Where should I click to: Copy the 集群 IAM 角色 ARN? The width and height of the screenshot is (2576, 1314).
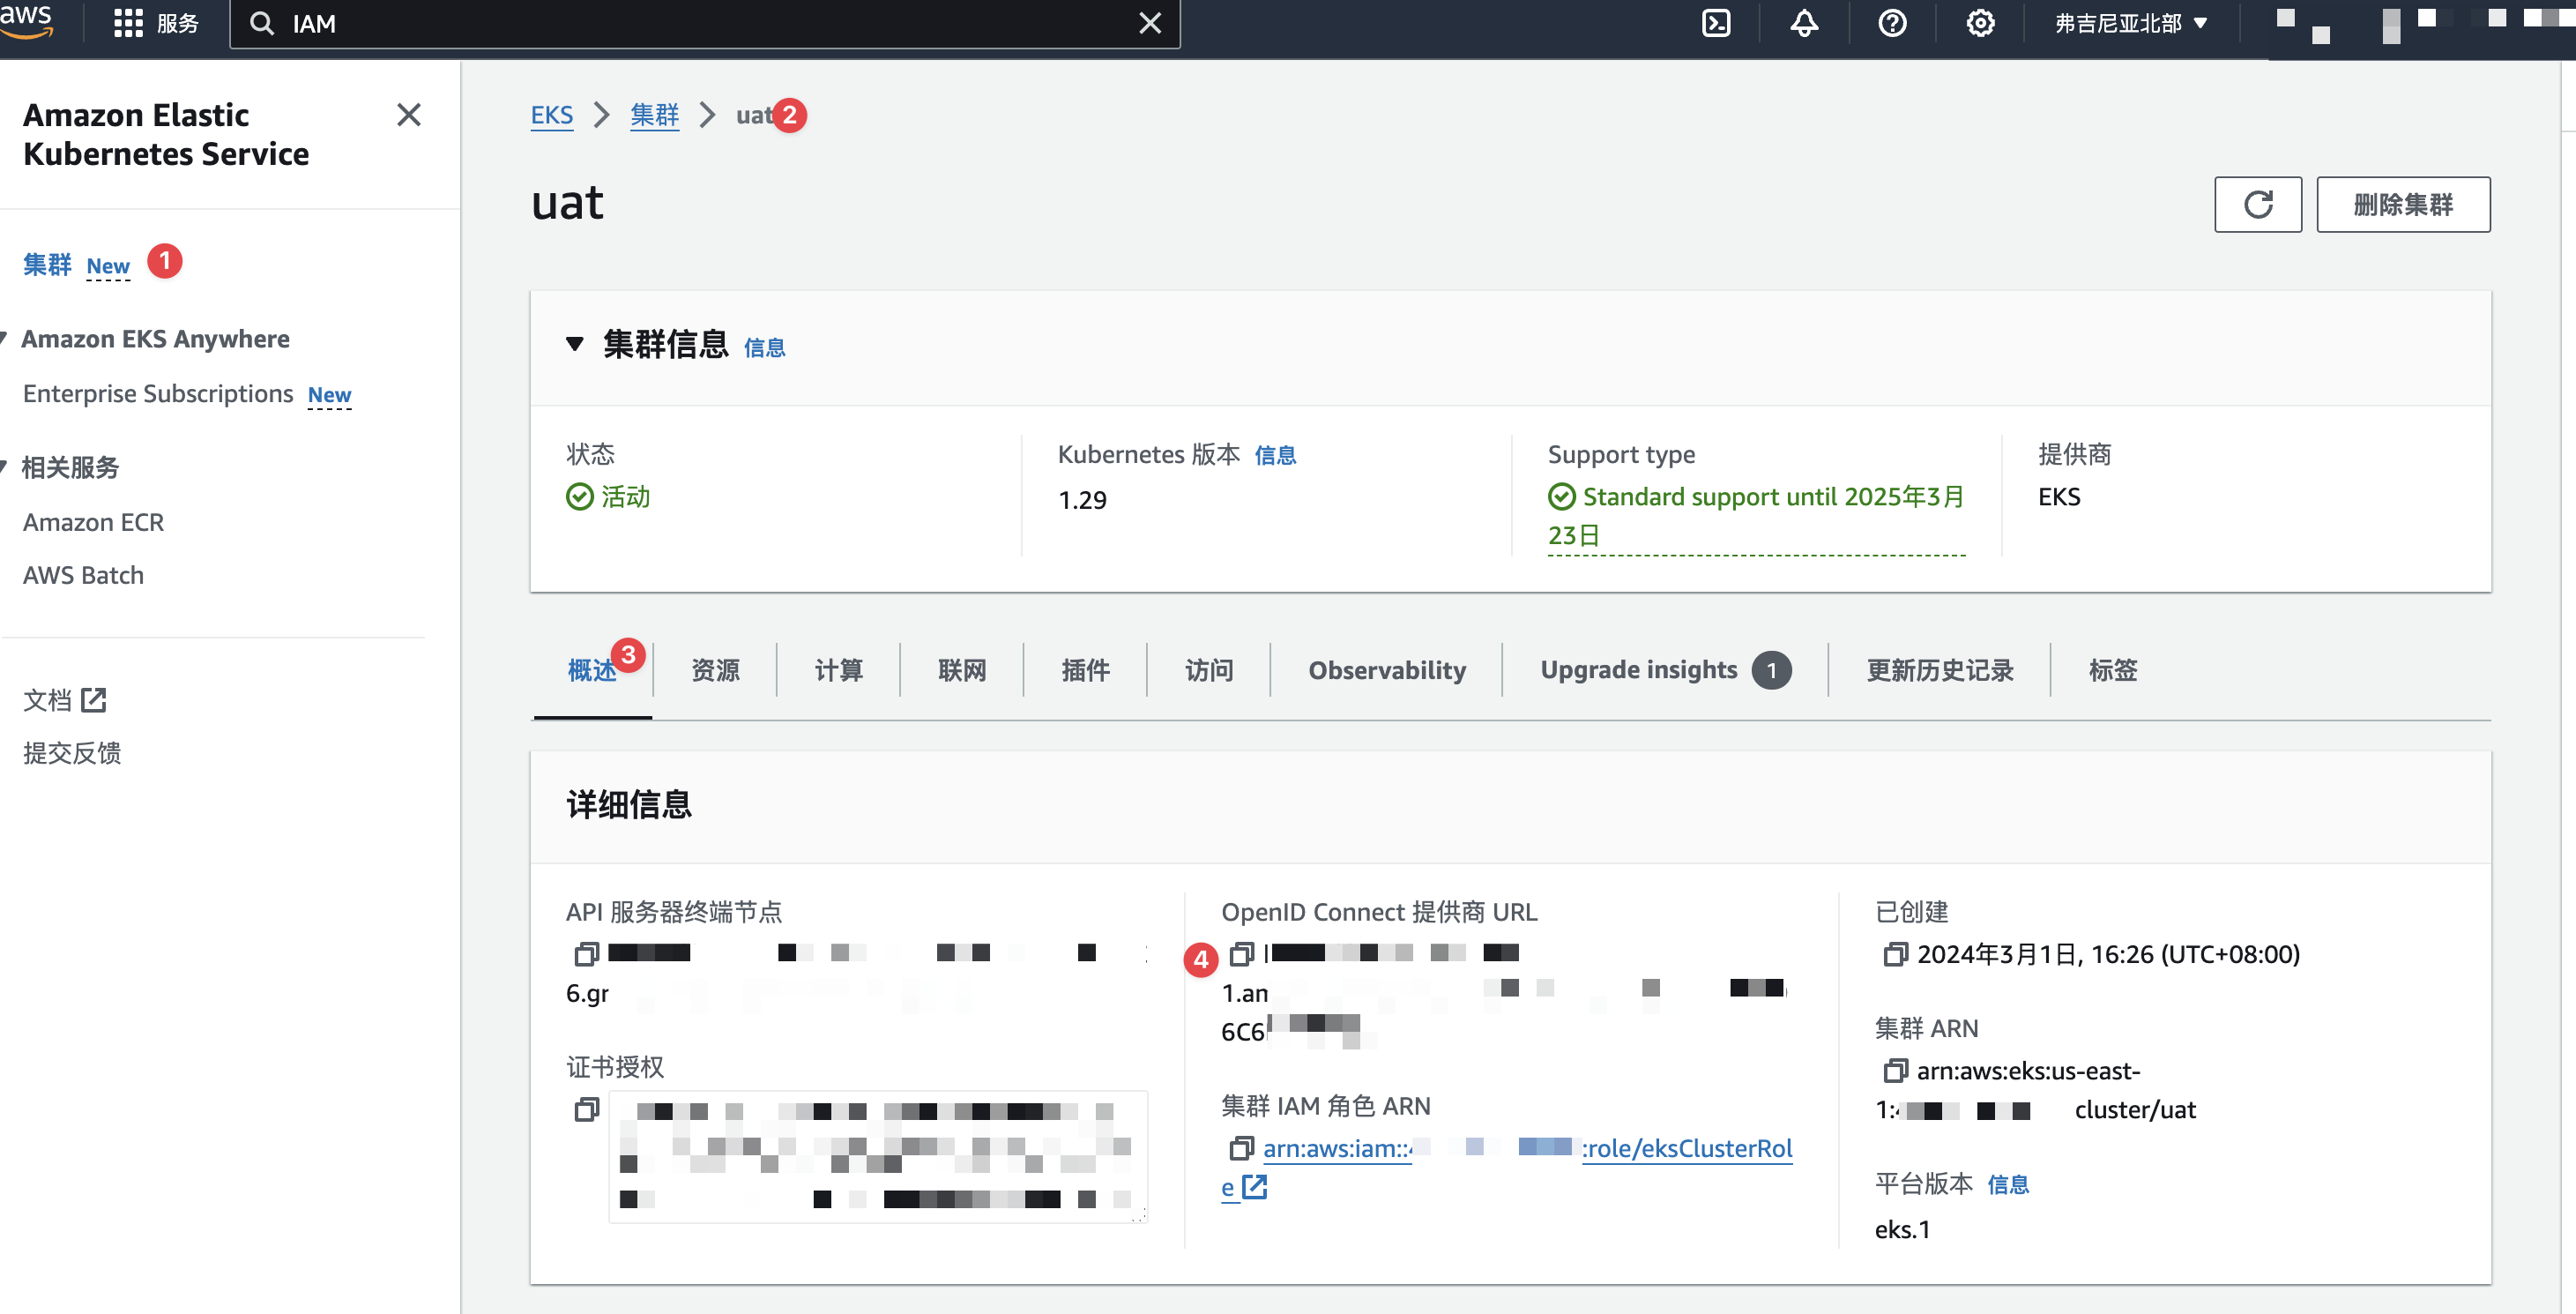1241,1148
